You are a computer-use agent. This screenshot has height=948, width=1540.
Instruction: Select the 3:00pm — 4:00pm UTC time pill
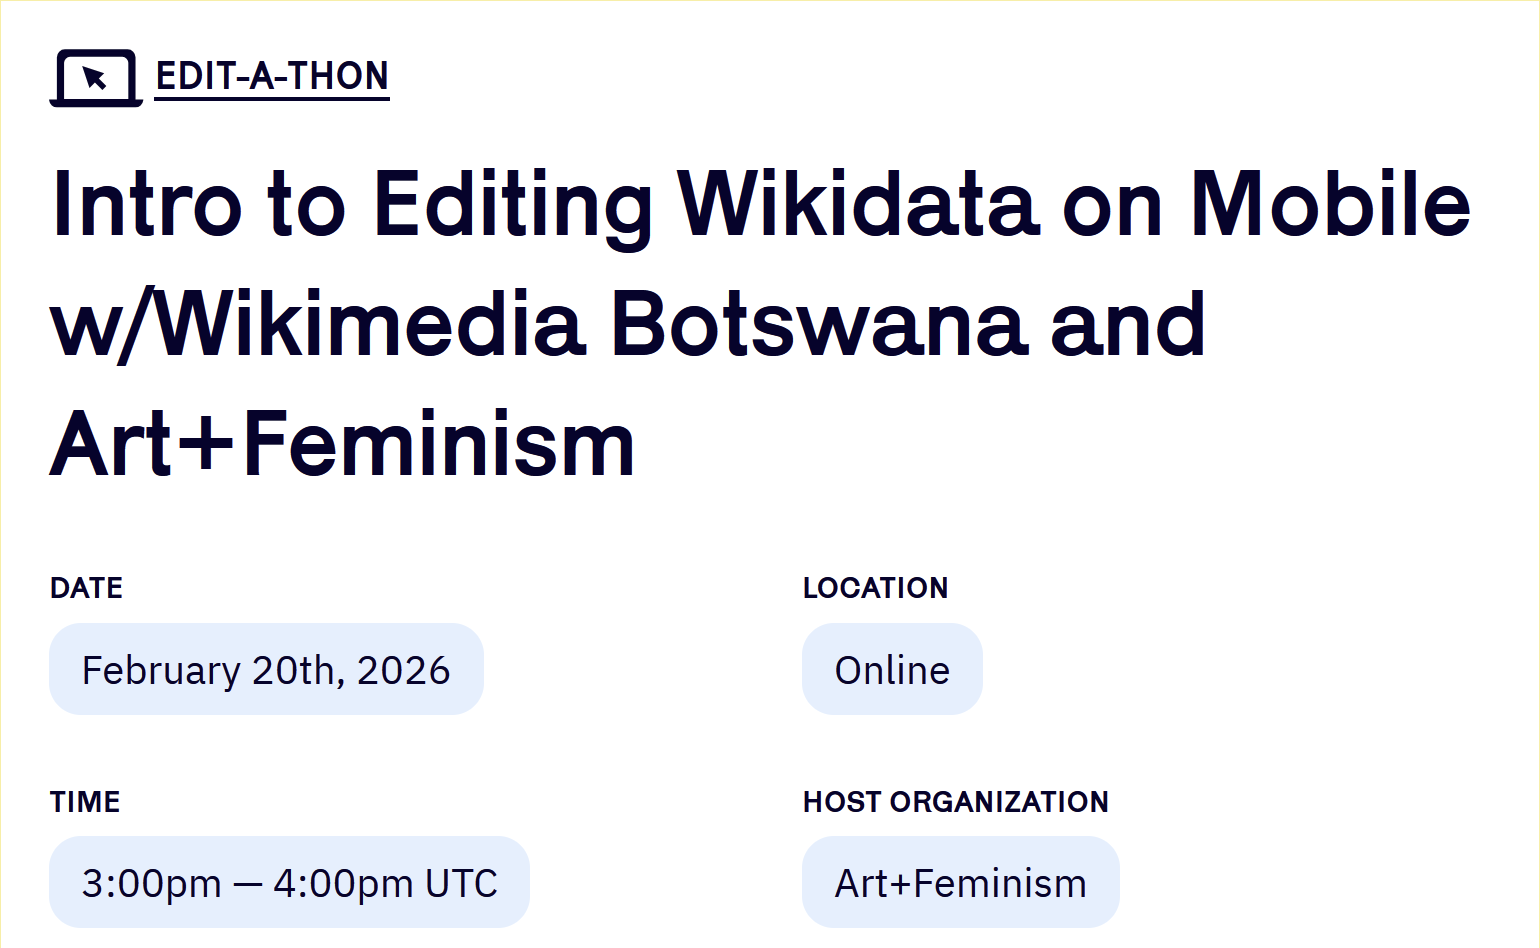pyautogui.click(x=289, y=883)
